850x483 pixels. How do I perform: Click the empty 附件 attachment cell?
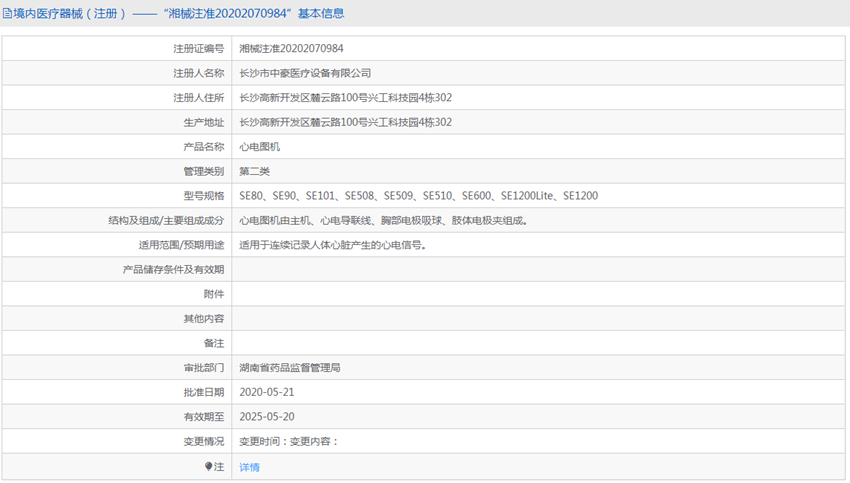[540, 294]
